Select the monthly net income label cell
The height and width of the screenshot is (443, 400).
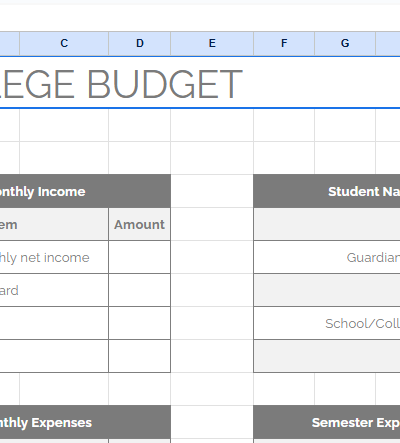tap(54, 257)
